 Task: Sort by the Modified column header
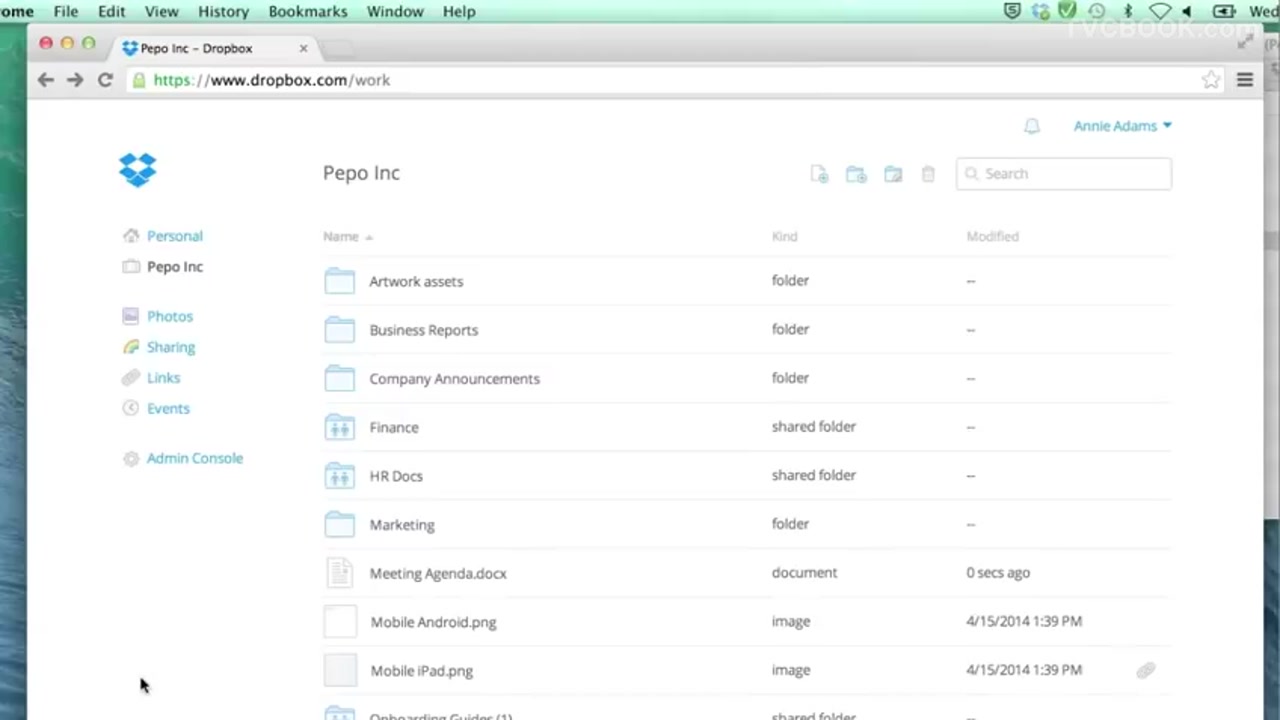(992, 237)
